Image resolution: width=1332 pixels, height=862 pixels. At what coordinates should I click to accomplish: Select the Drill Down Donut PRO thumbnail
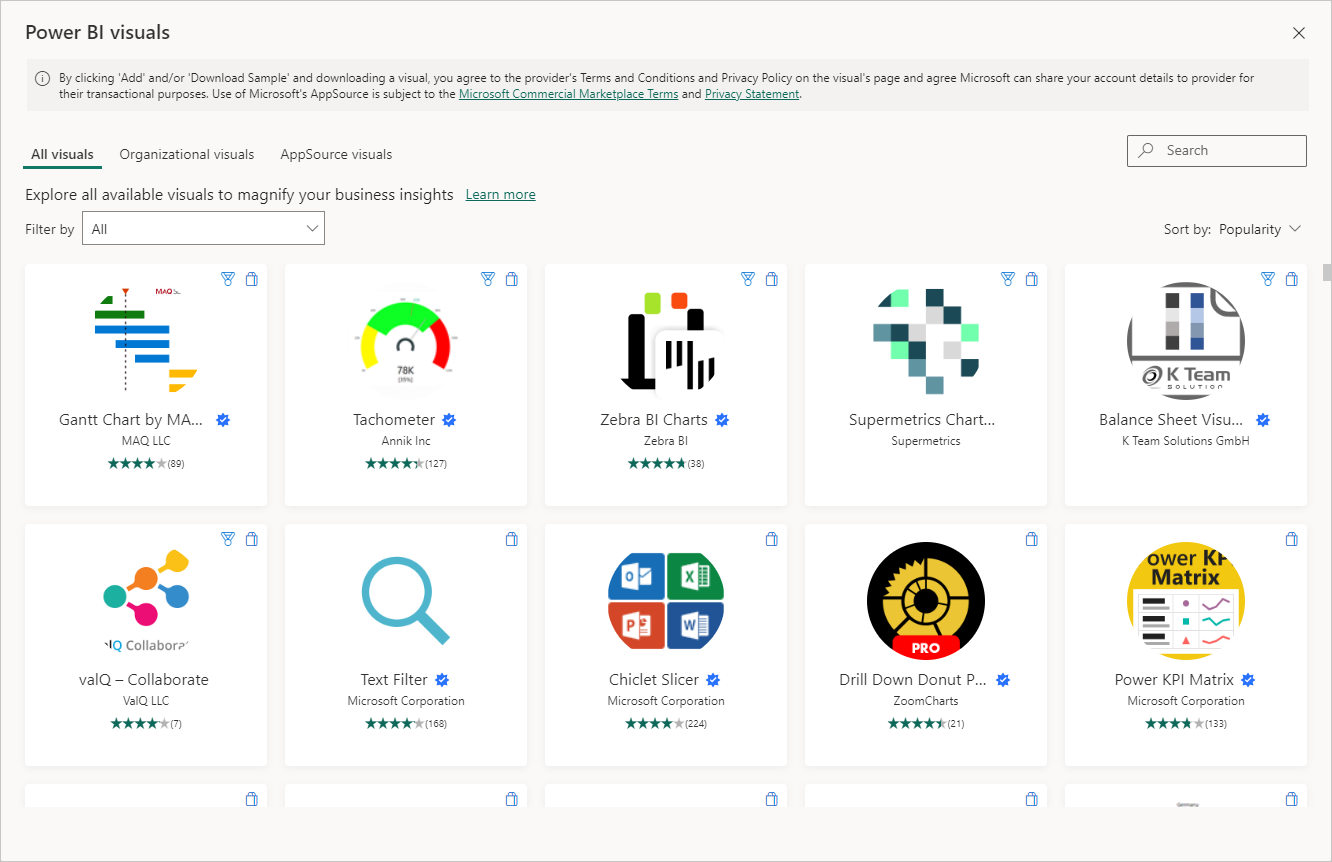(x=926, y=600)
